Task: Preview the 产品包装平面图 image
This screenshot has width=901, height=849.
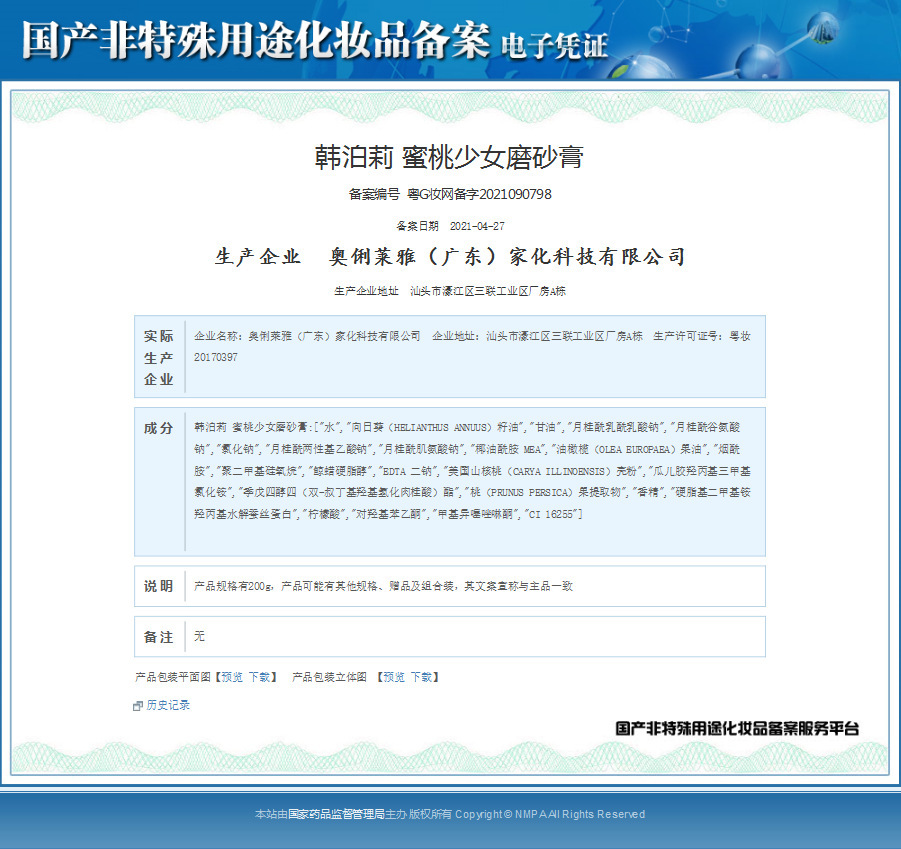Action: (x=232, y=677)
